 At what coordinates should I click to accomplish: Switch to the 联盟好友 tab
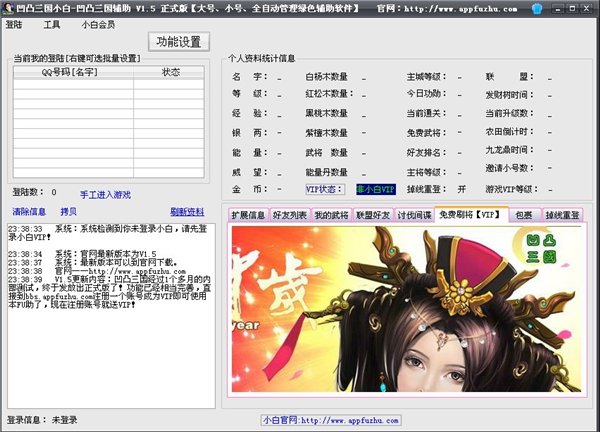pos(373,215)
